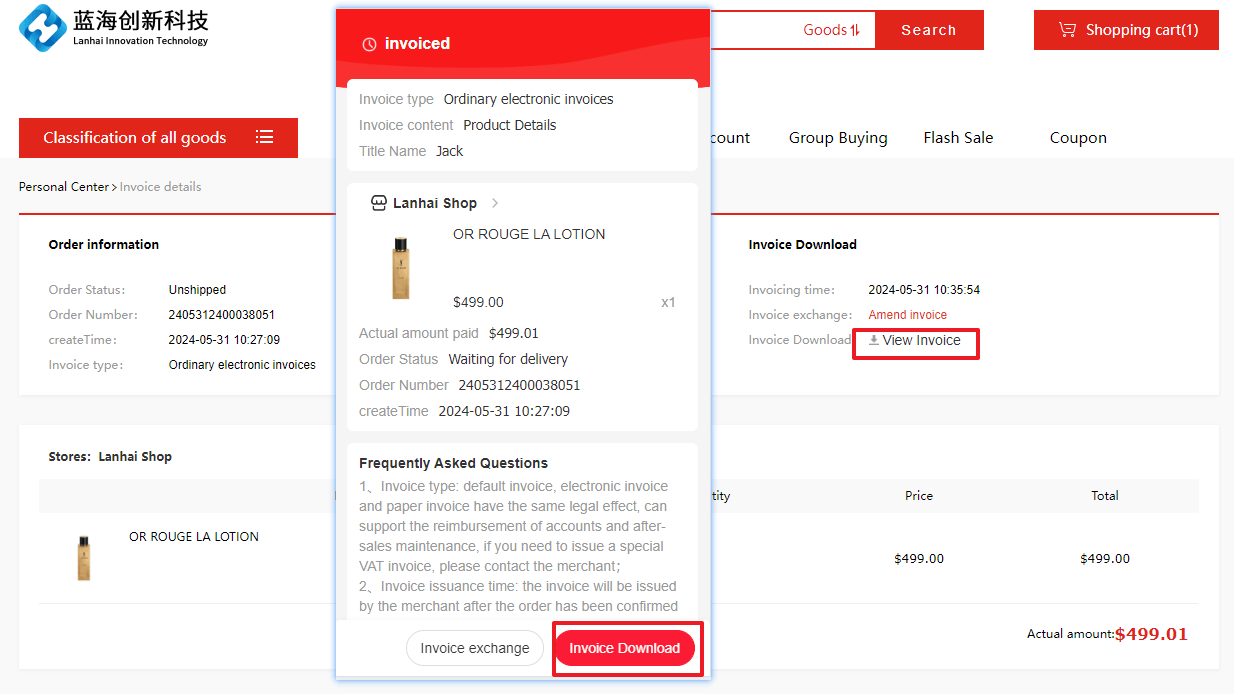Click the Invoice exchange button
This screenshot has height=694, width=1234.
(475, 648)
